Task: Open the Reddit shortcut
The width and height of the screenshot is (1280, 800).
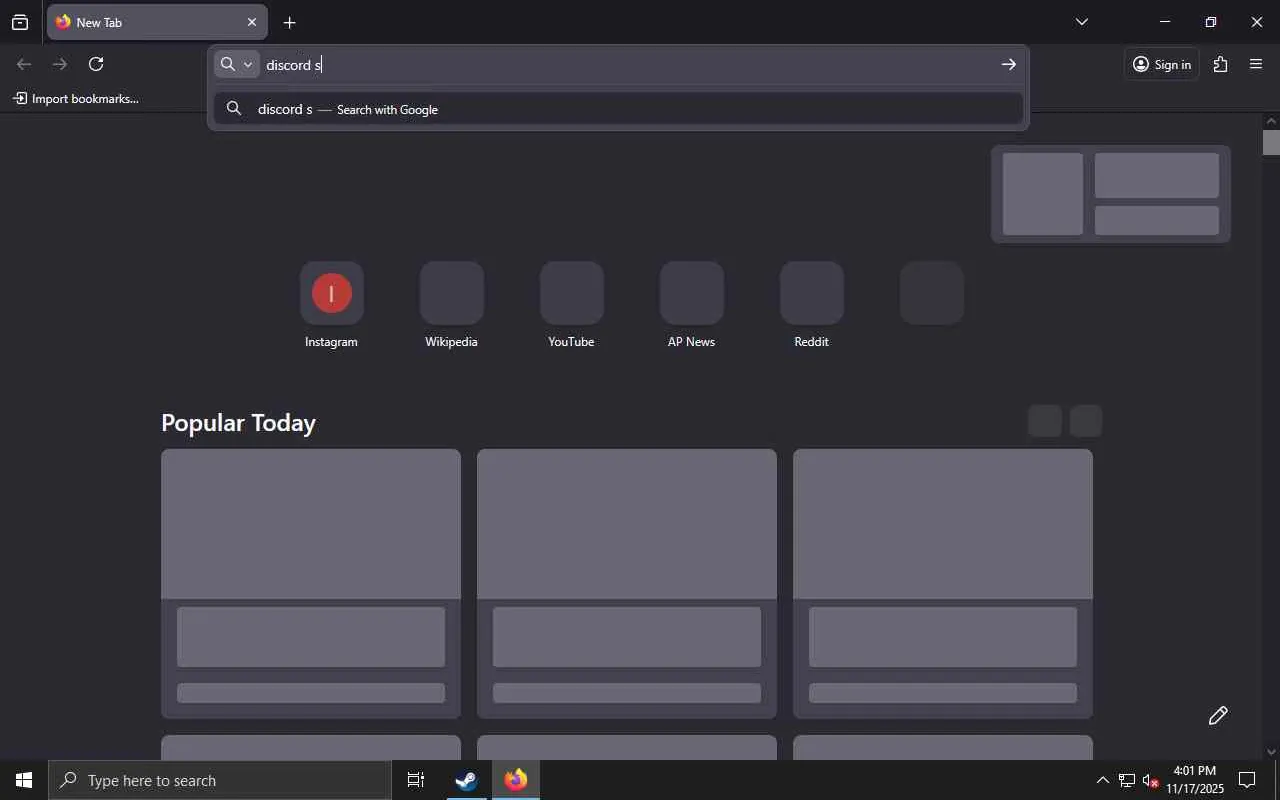Action: (811, 306)
